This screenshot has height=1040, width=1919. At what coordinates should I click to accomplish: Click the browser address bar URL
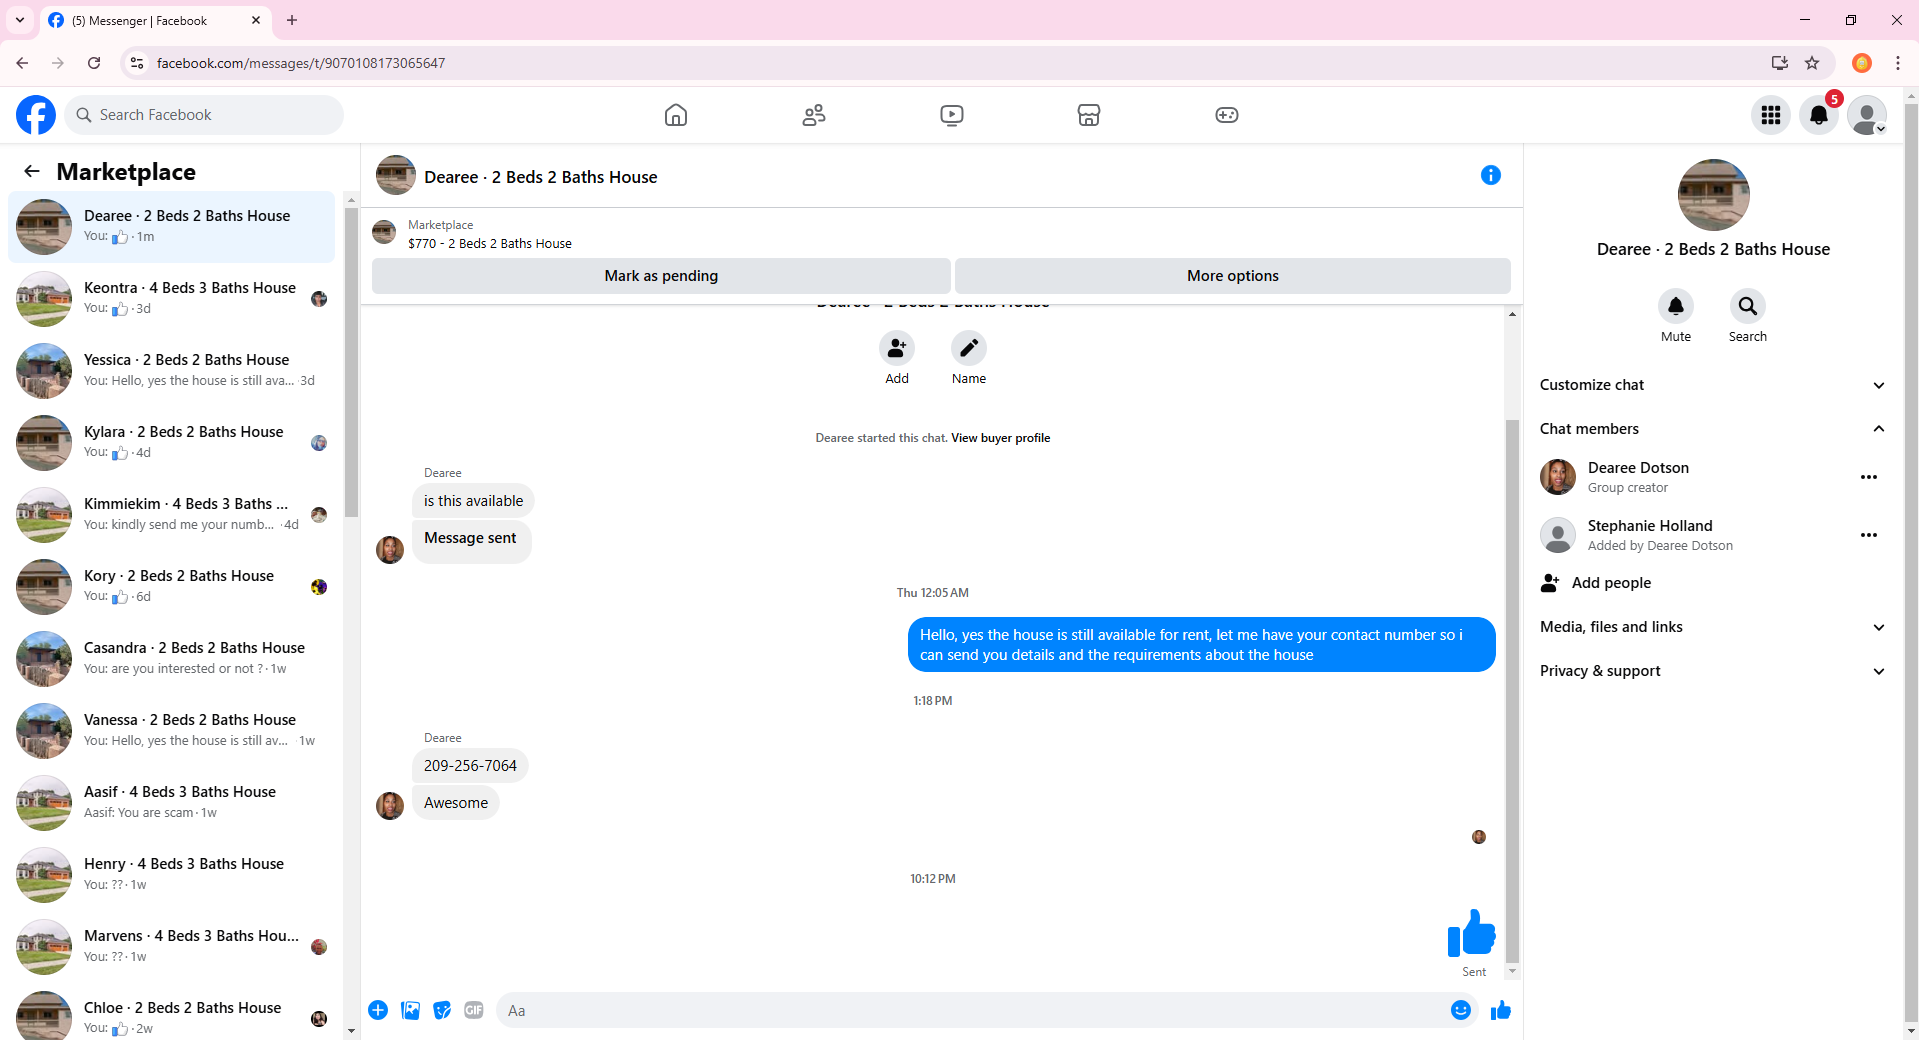[x=301, y=63]
